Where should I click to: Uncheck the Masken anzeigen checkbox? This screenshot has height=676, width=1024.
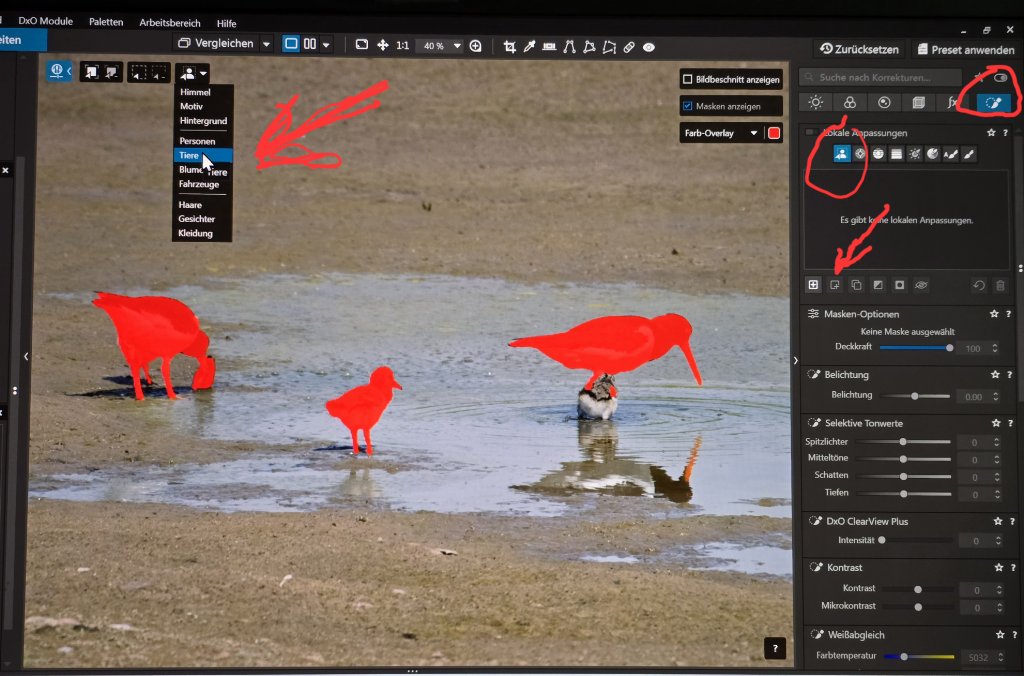[687, 106]
